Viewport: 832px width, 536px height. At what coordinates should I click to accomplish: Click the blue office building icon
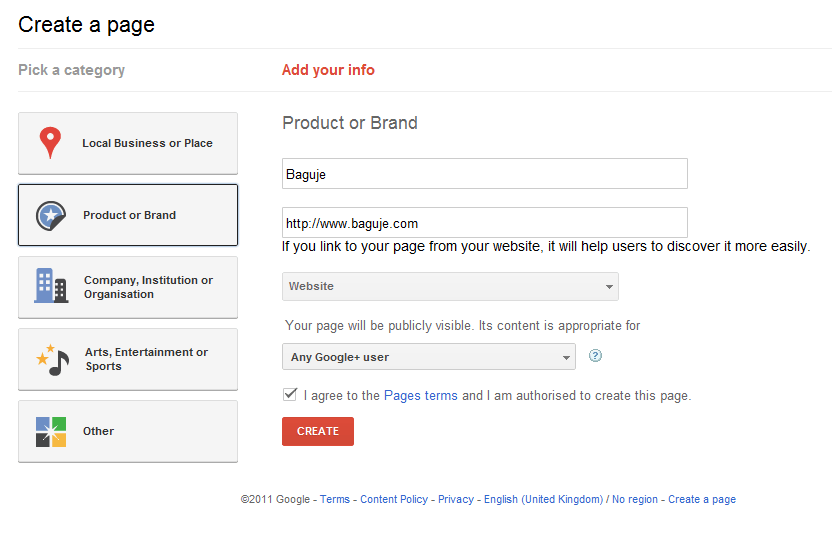tap(50, 286)
